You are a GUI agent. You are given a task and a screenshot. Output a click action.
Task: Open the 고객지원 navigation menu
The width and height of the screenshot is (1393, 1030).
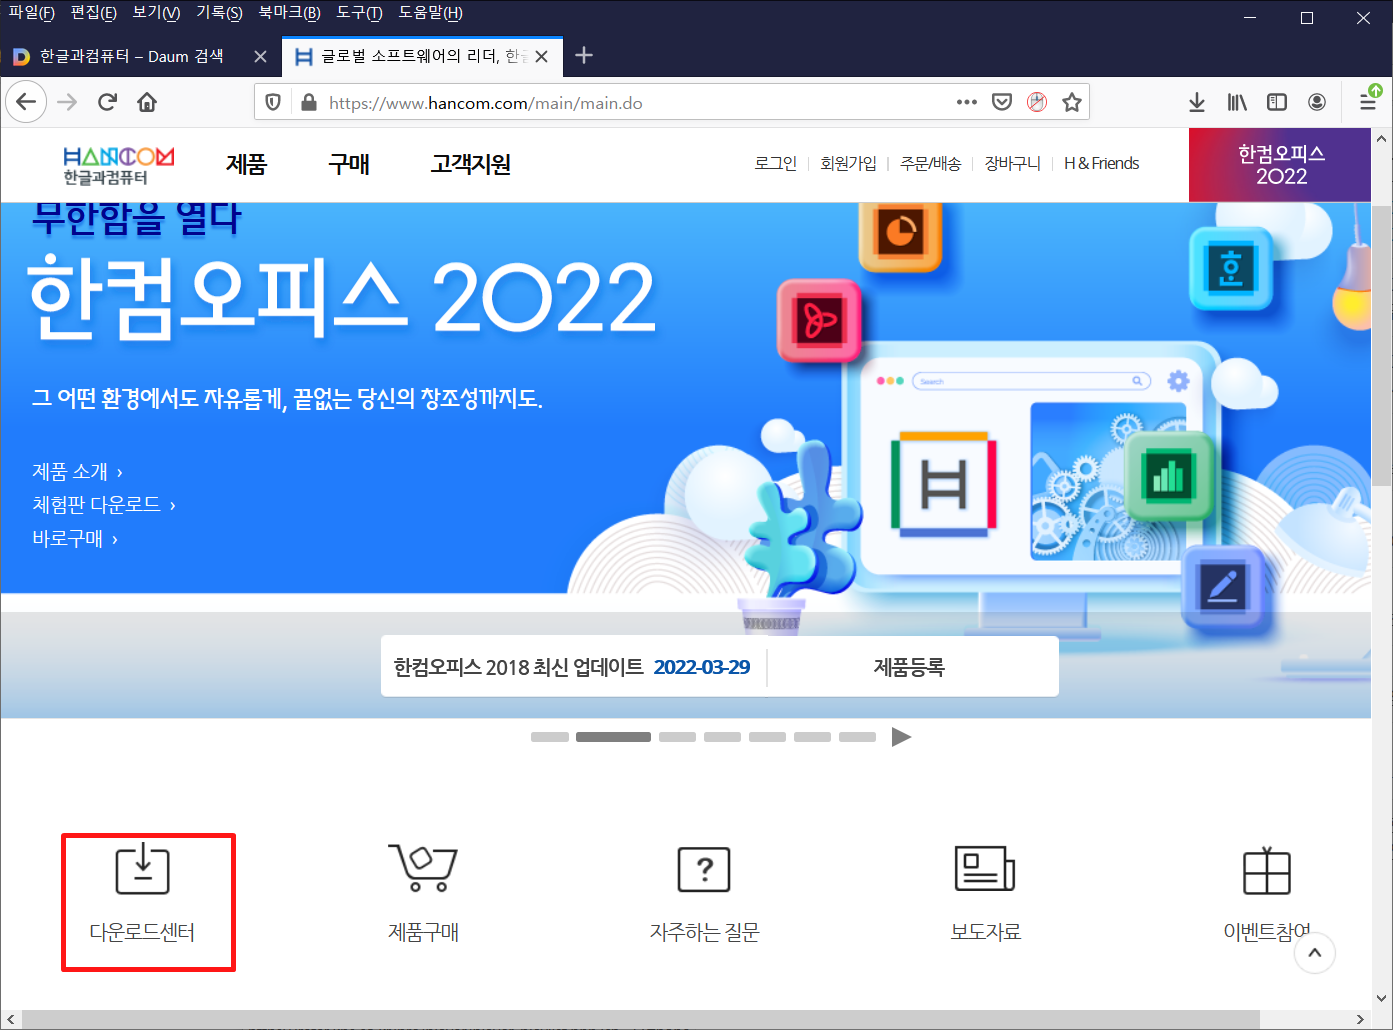470,164
